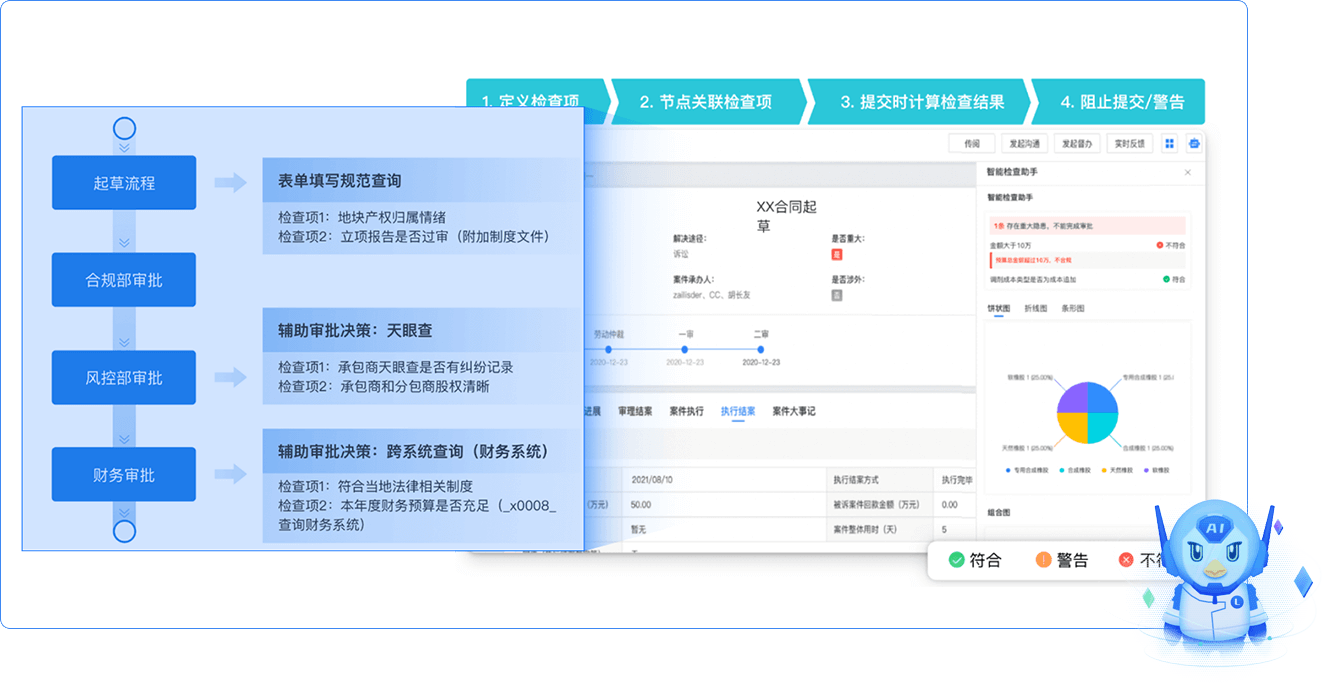Click the orange 警告 warning icon

pos(1043,560)
